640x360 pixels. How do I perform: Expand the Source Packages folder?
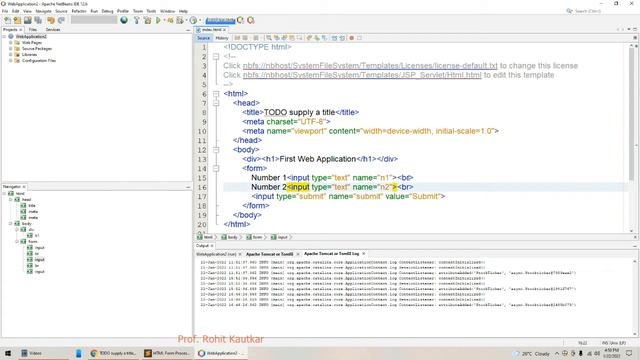pos(11,49)
